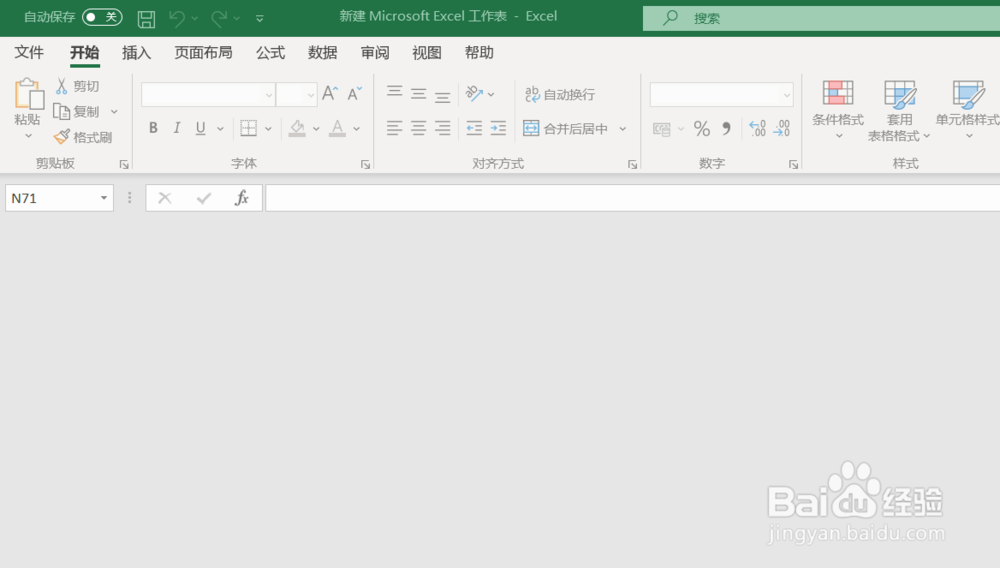Click the Save icon in the title bar
Image resolution: width=1000 pixels, height=568 pixels.
coord(146,18)
